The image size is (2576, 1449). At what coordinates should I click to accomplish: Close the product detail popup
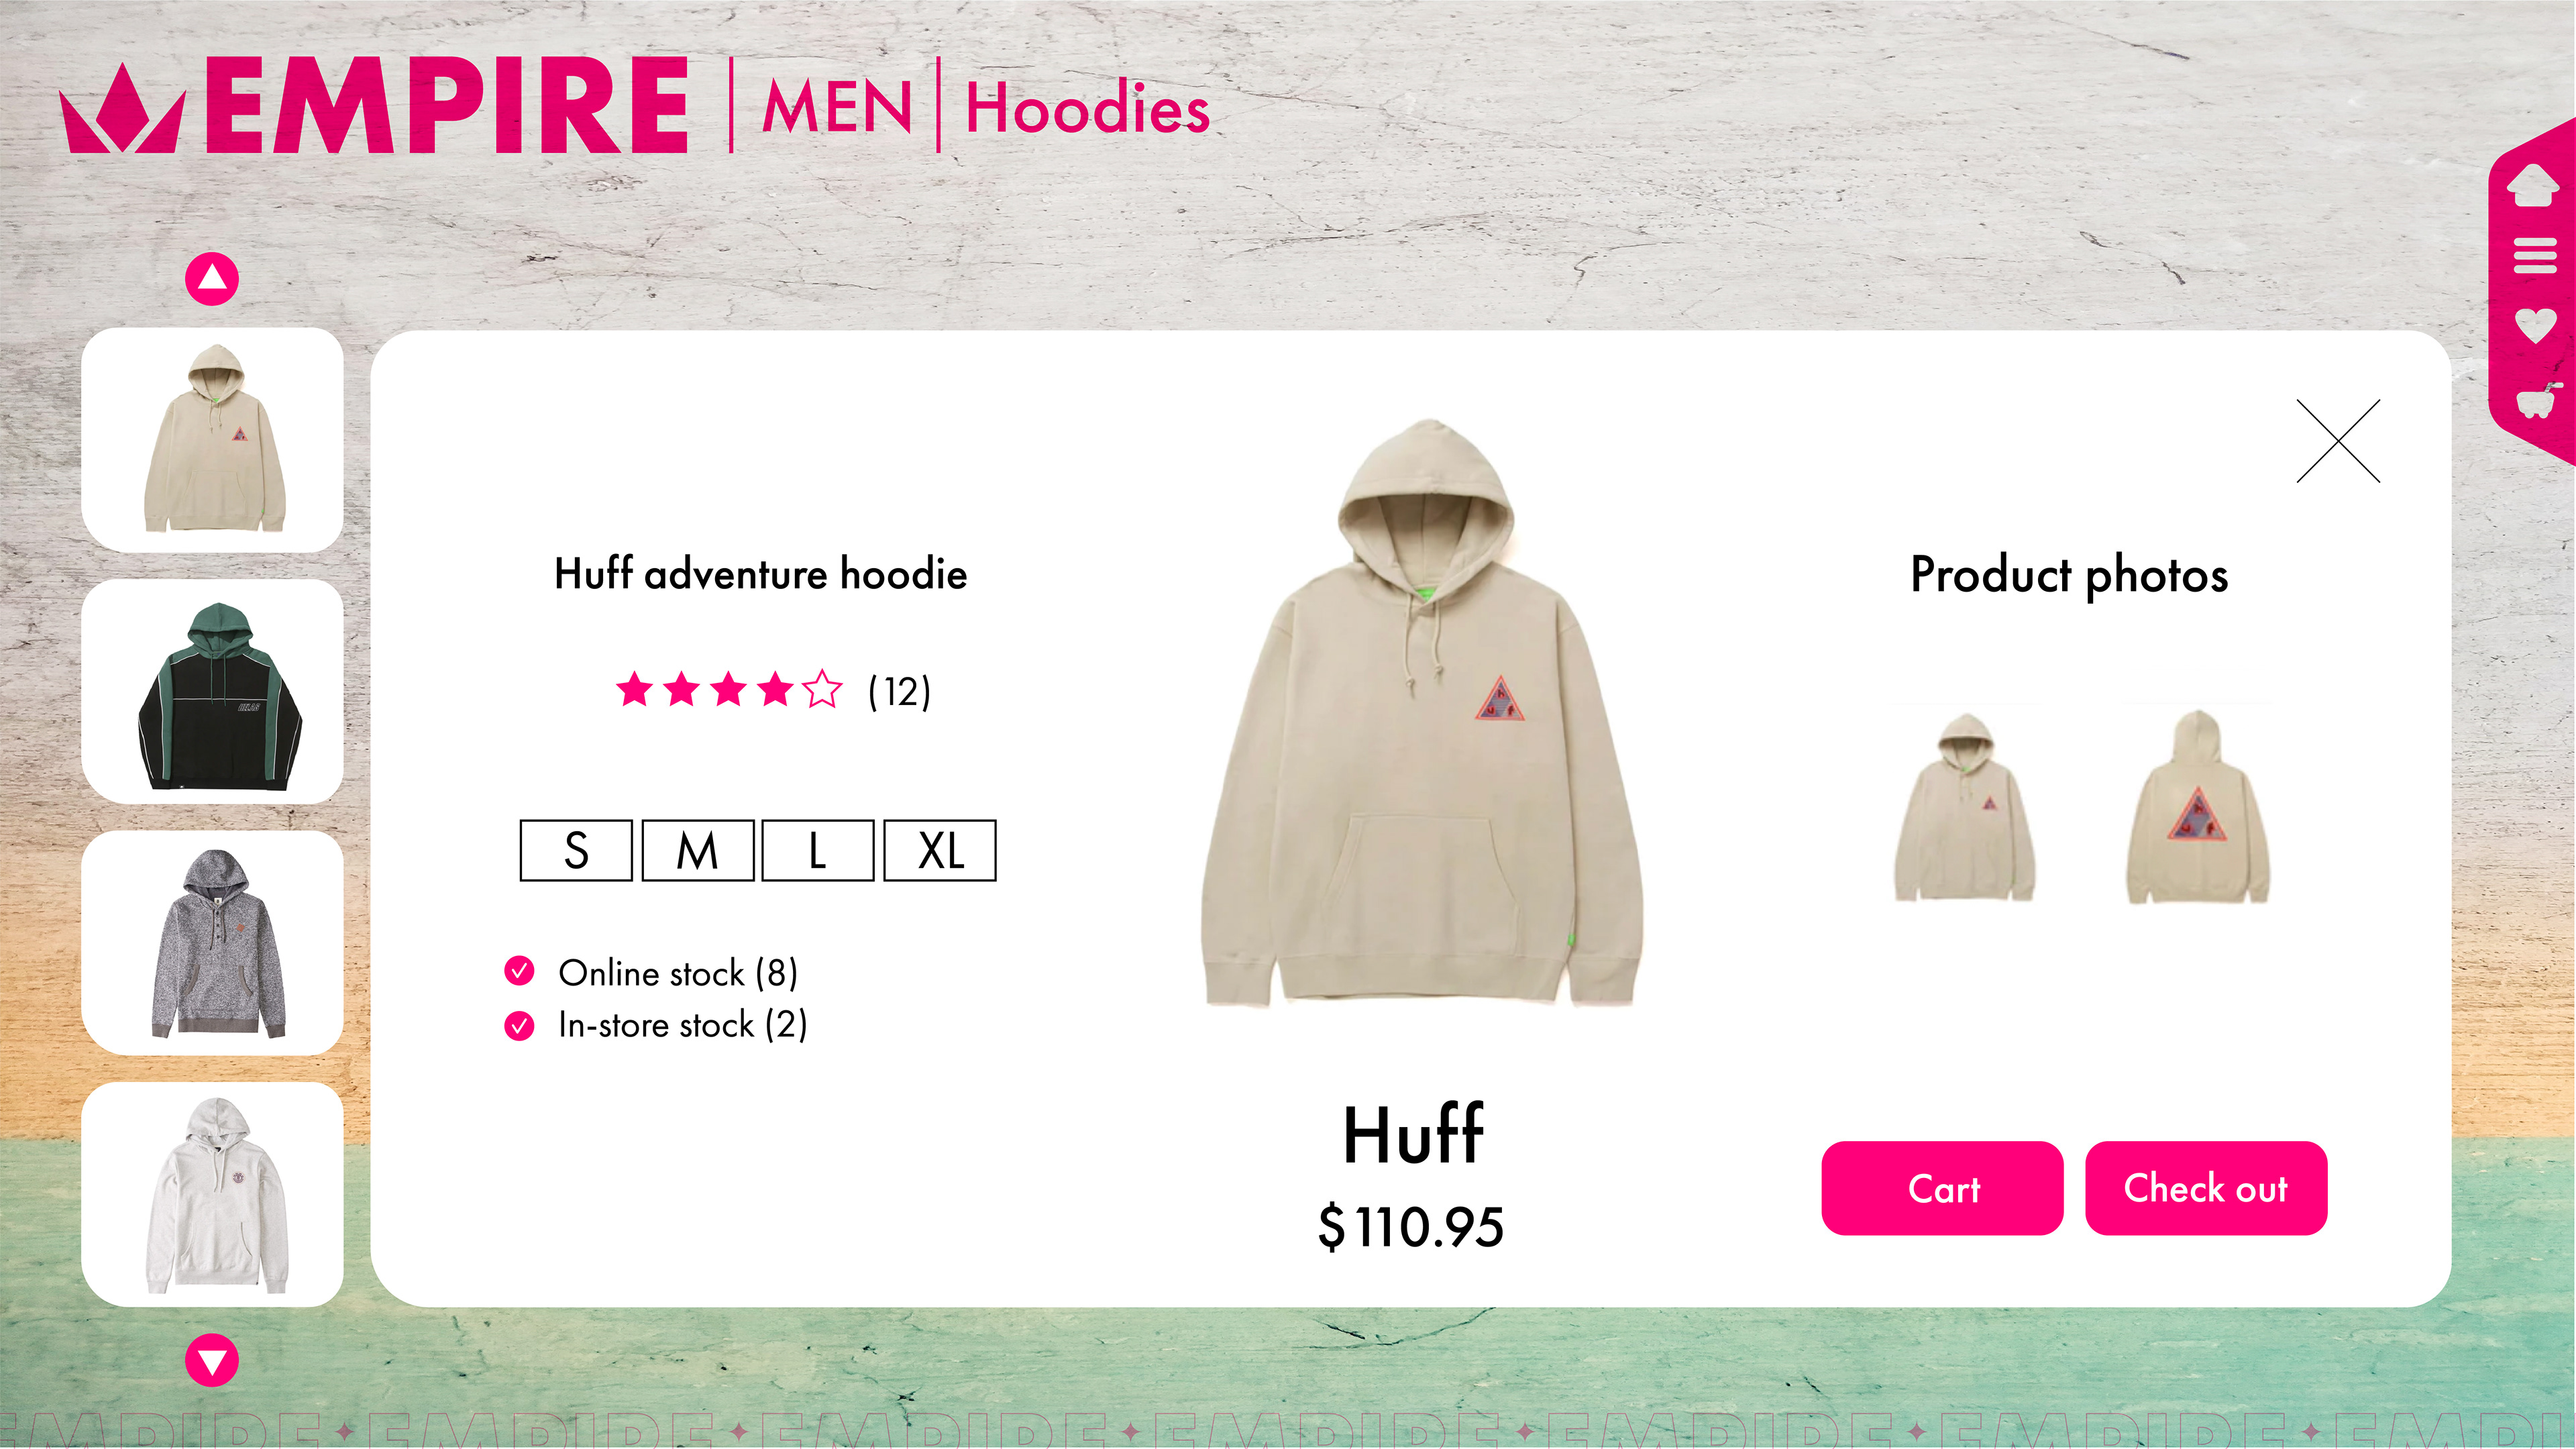tap(2338, 441)
